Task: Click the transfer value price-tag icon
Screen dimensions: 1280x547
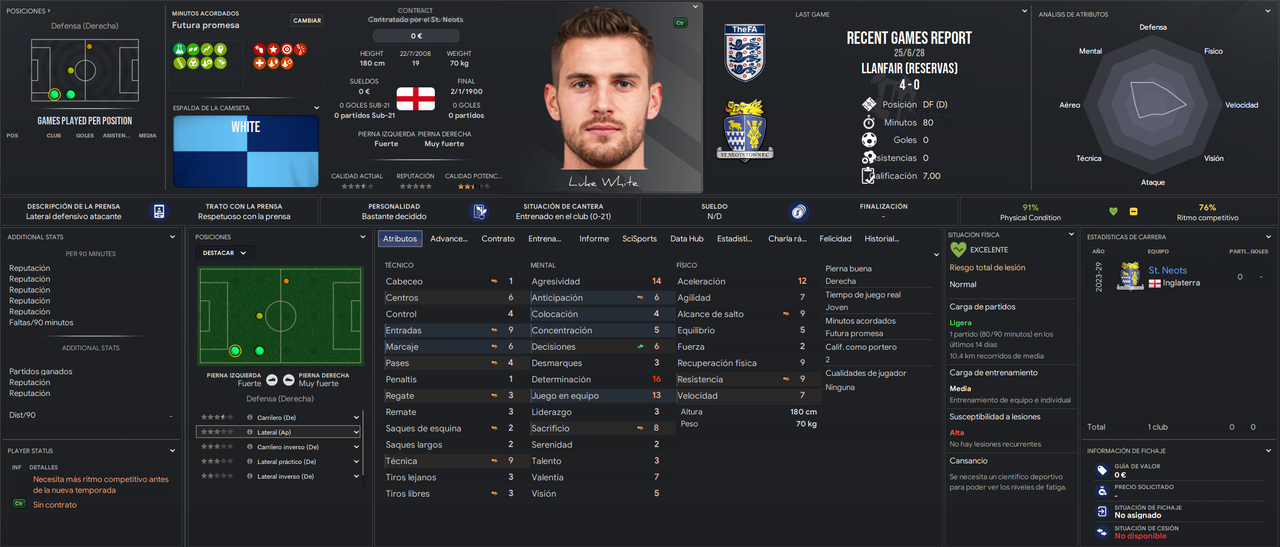Action: click(x=1102, y=469)
